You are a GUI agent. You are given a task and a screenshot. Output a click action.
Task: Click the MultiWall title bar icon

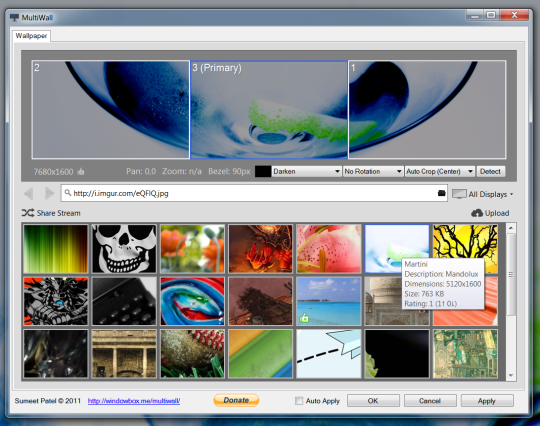coord(14,17)
